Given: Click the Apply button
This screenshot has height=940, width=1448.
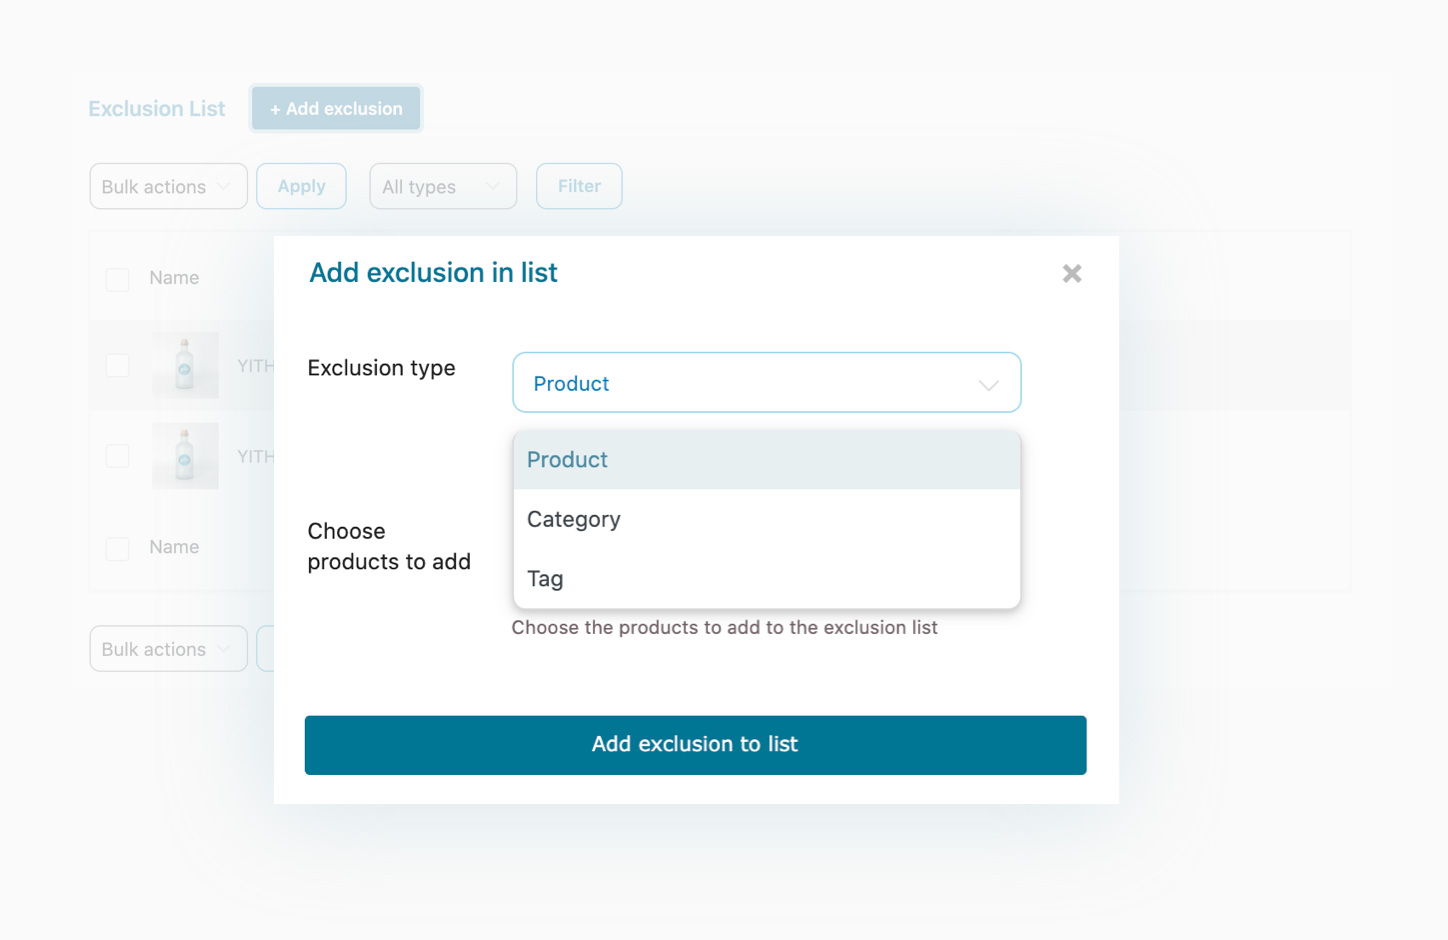Looking at the screenshot, I should (x=301, y=186).
